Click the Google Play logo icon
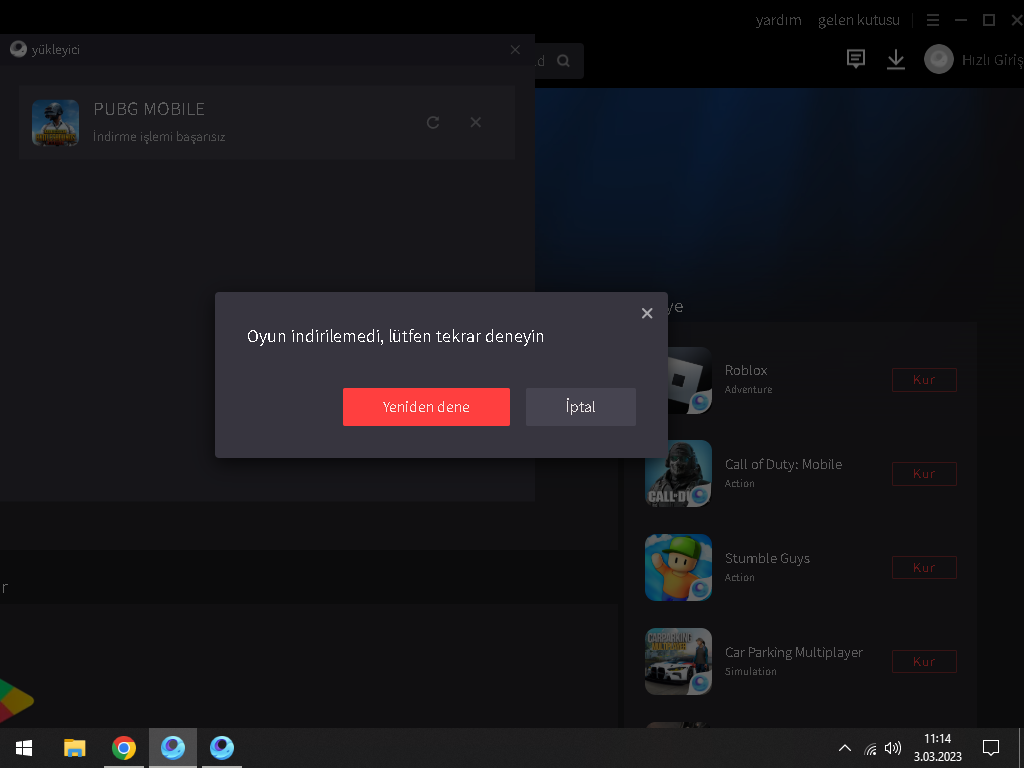Viewport: 1024px width, 768px height. click(x=16, y=700)
